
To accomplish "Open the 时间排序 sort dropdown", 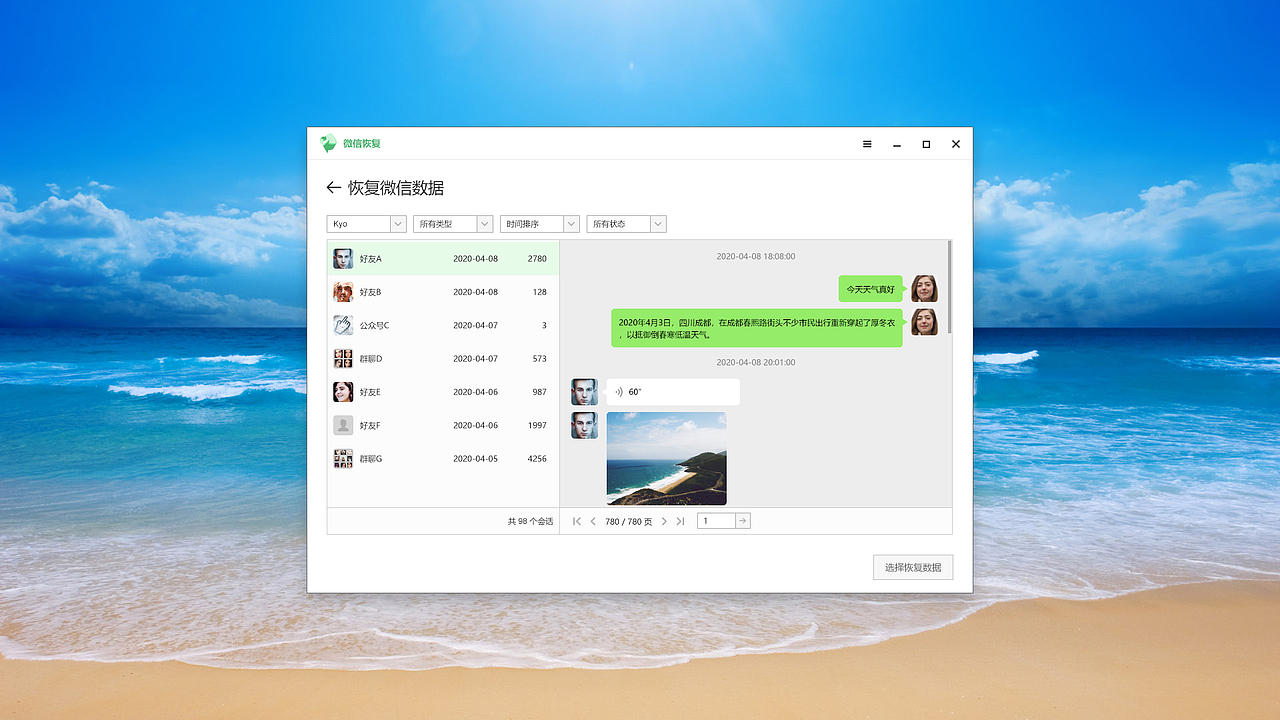I will click(x=540, y=224).
